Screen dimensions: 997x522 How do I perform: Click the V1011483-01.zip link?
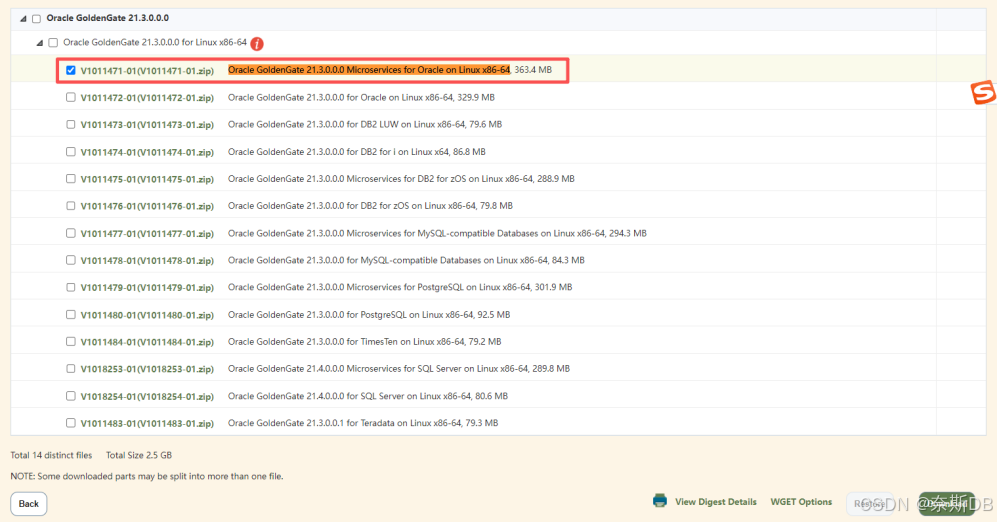click(147, 423)
